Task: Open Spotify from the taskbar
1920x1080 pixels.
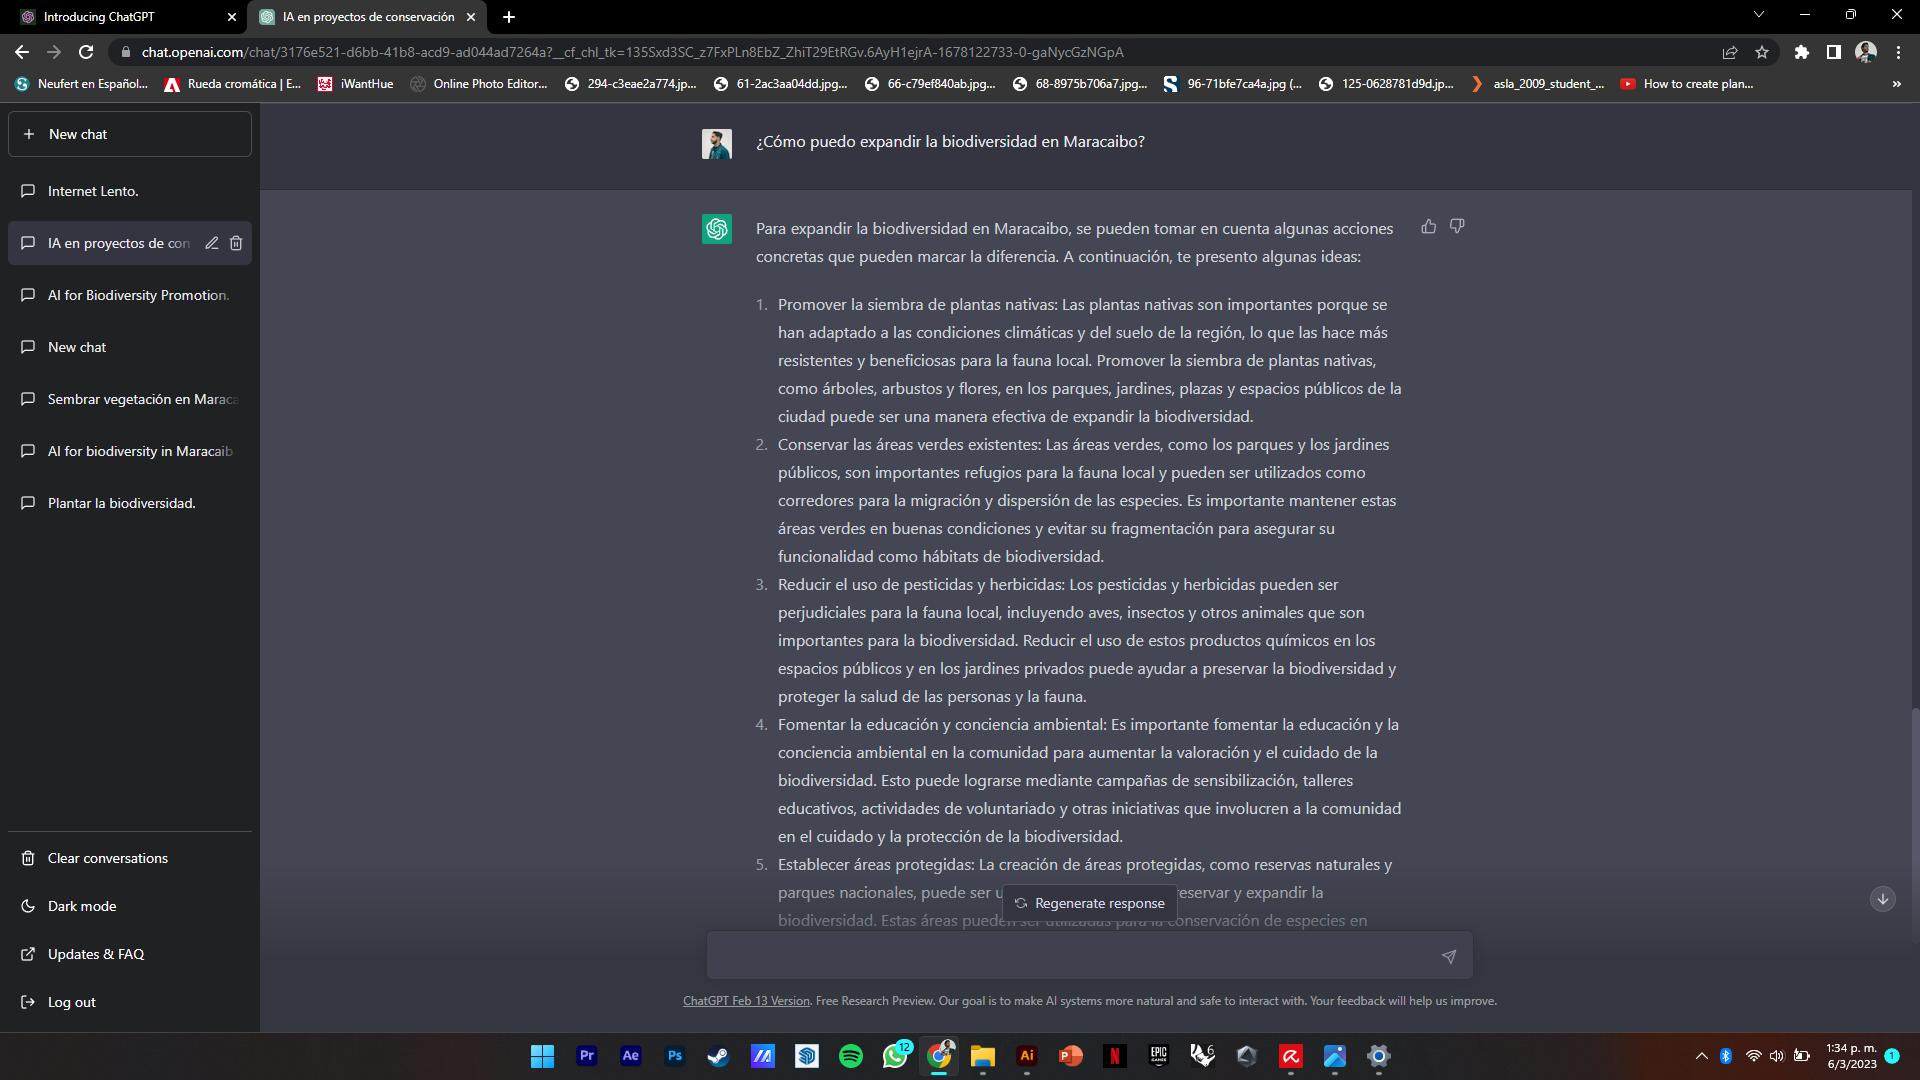Action: click(851, 1056)
